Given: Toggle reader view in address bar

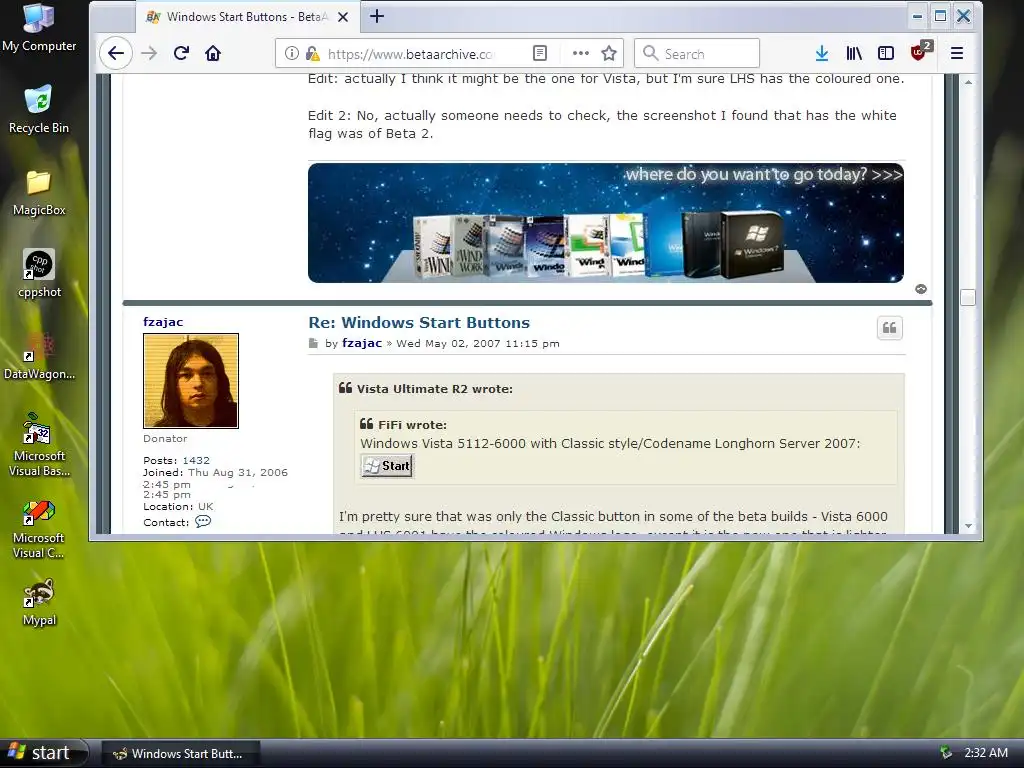Looking at the screenshot, I should [539, 54].
